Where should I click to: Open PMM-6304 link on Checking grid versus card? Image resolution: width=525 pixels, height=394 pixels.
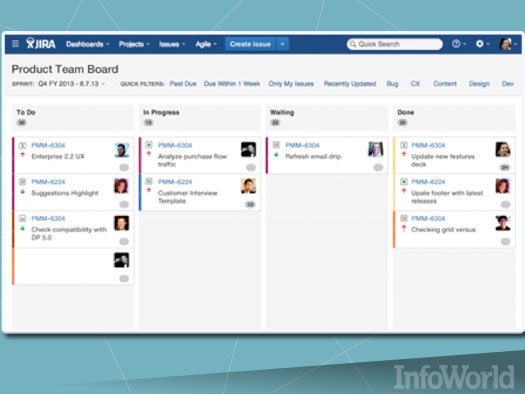pos(428,219)
